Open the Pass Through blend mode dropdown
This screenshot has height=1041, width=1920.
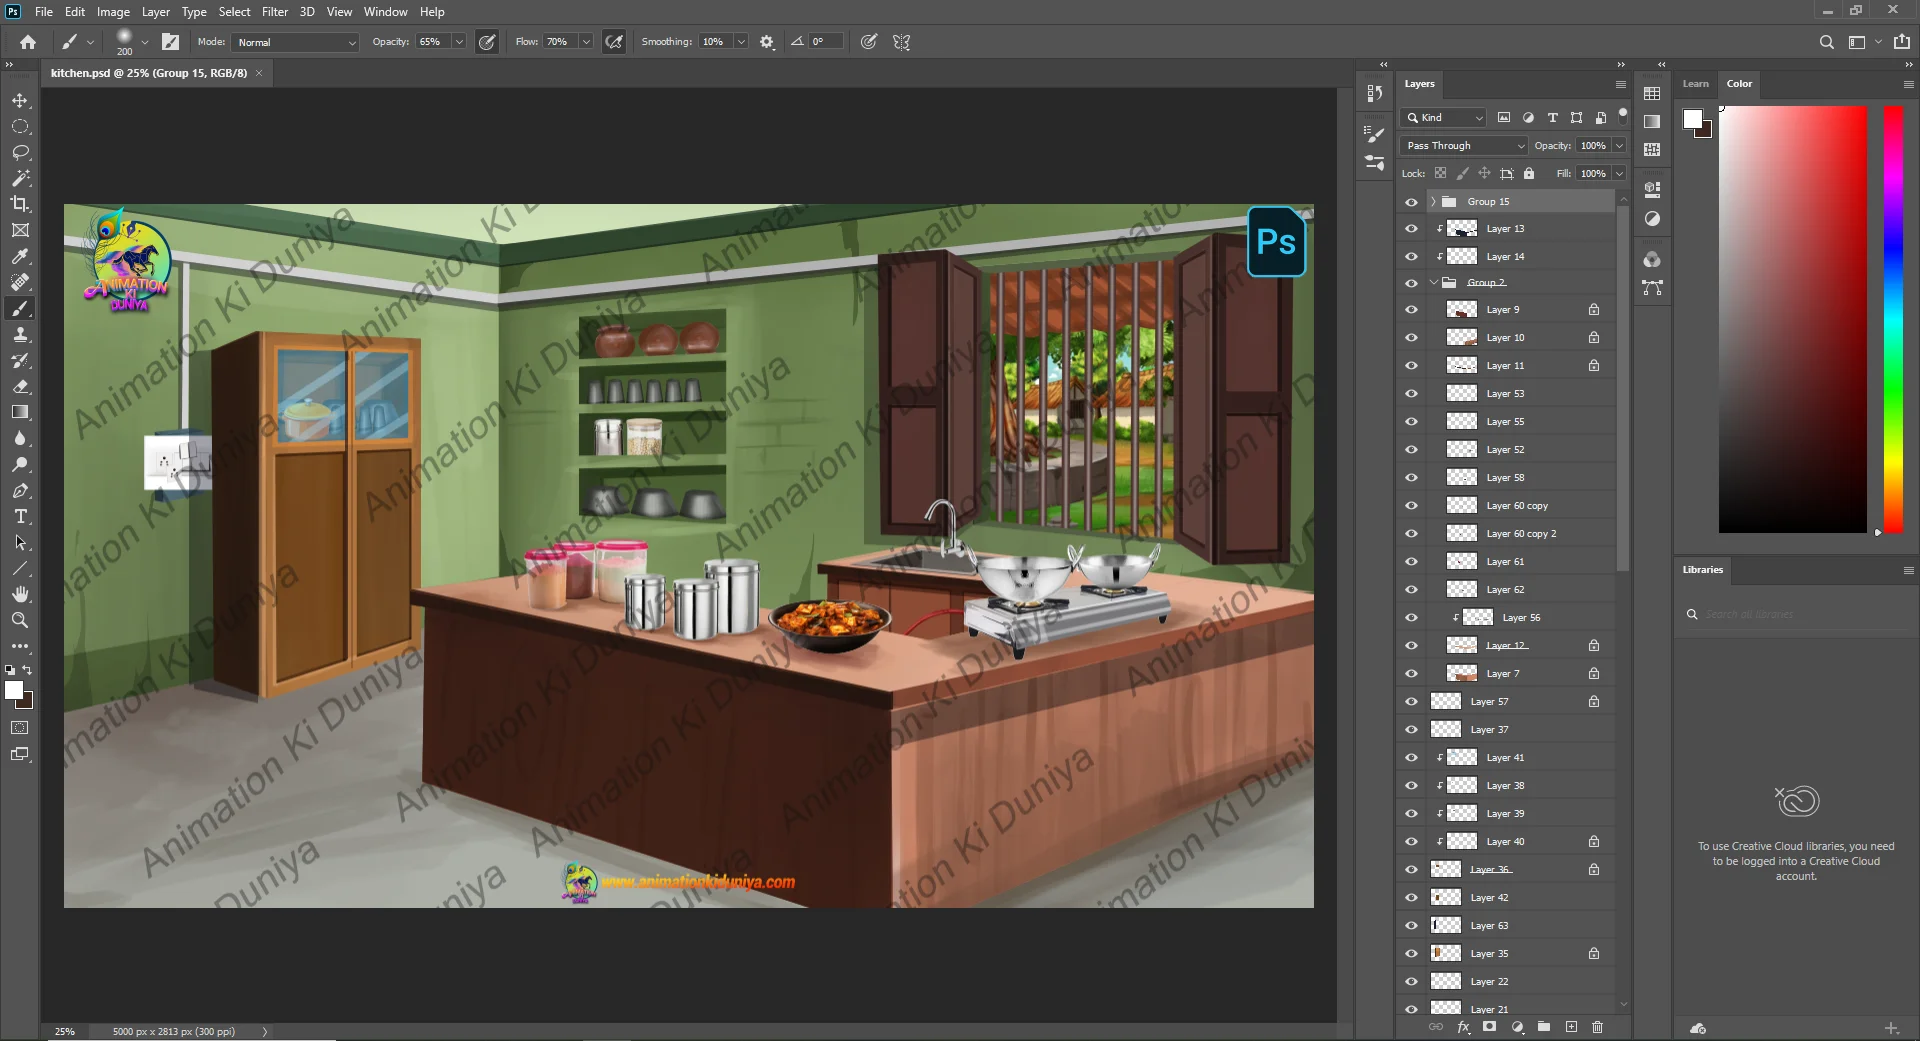coord(1464,146)
